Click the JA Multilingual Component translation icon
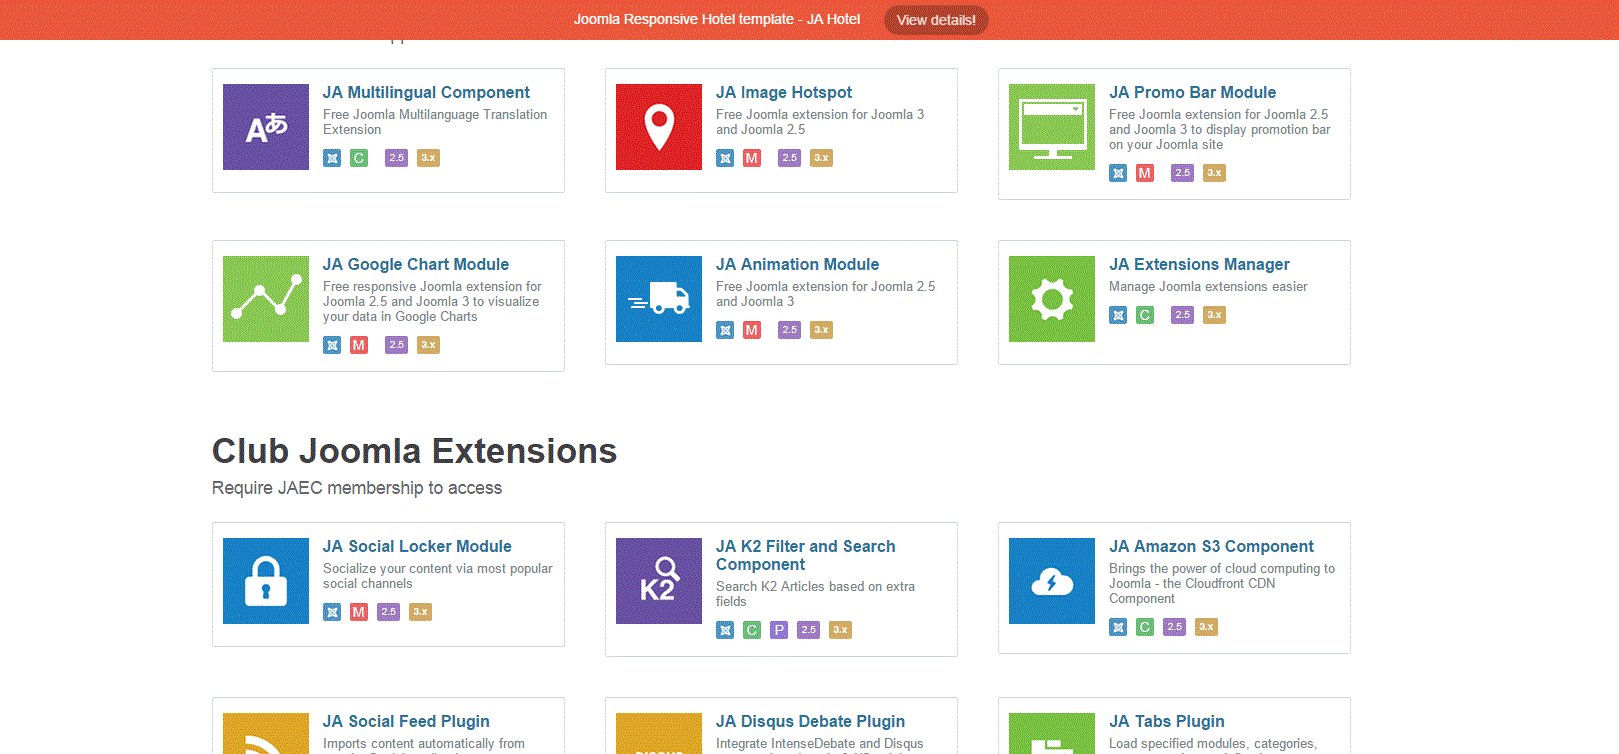This screenshot has width=1619, height=754. pos(266,127)
